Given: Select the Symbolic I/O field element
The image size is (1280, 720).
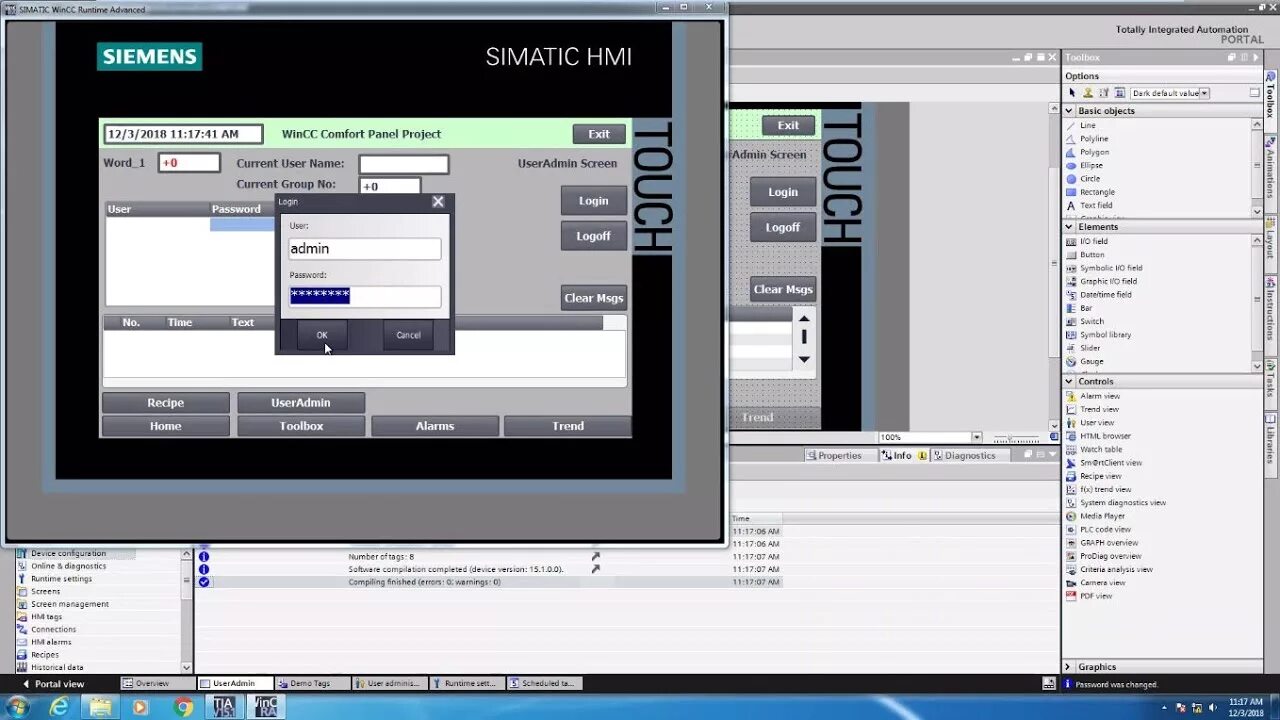Looking at the screenshot, I should point(1110,268).
